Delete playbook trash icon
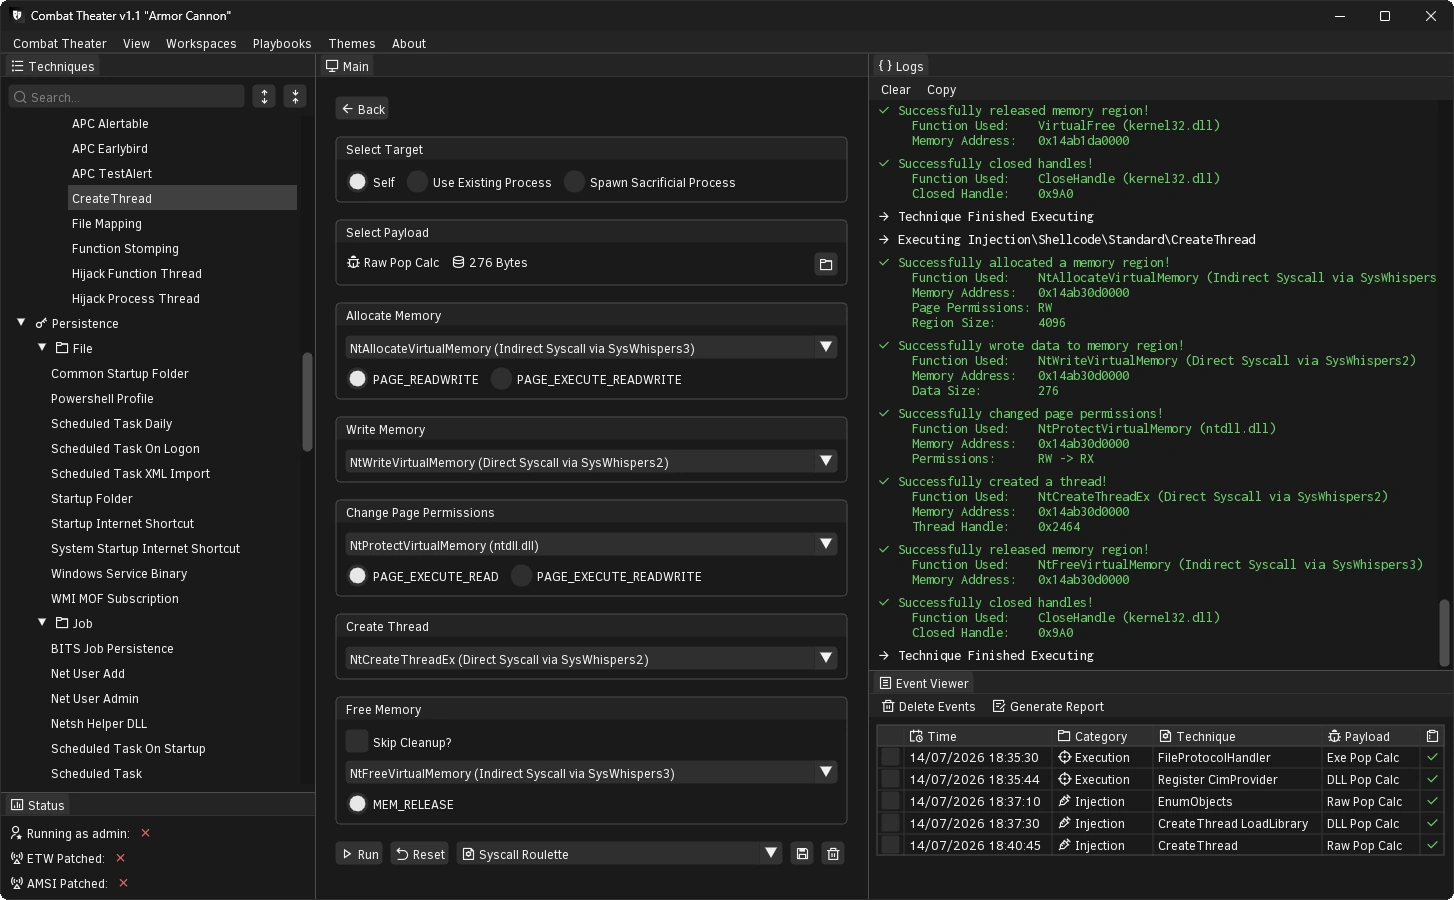 point(833,854)
